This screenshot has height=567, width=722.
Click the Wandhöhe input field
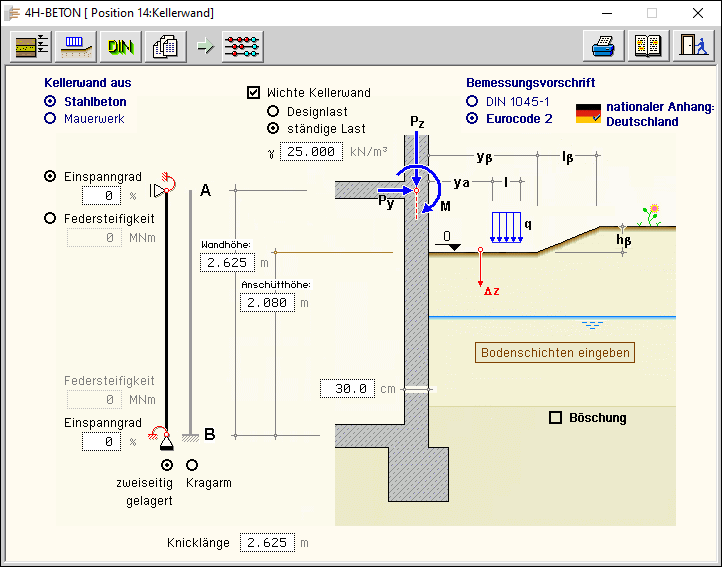point(227,263)
